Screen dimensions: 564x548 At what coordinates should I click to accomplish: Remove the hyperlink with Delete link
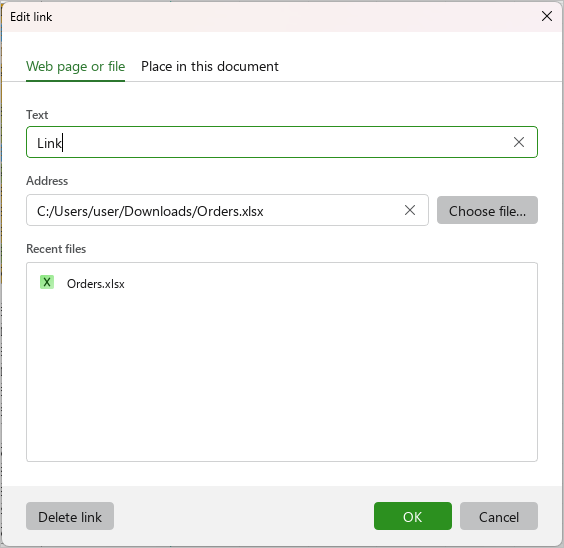[x=70, y=516]
